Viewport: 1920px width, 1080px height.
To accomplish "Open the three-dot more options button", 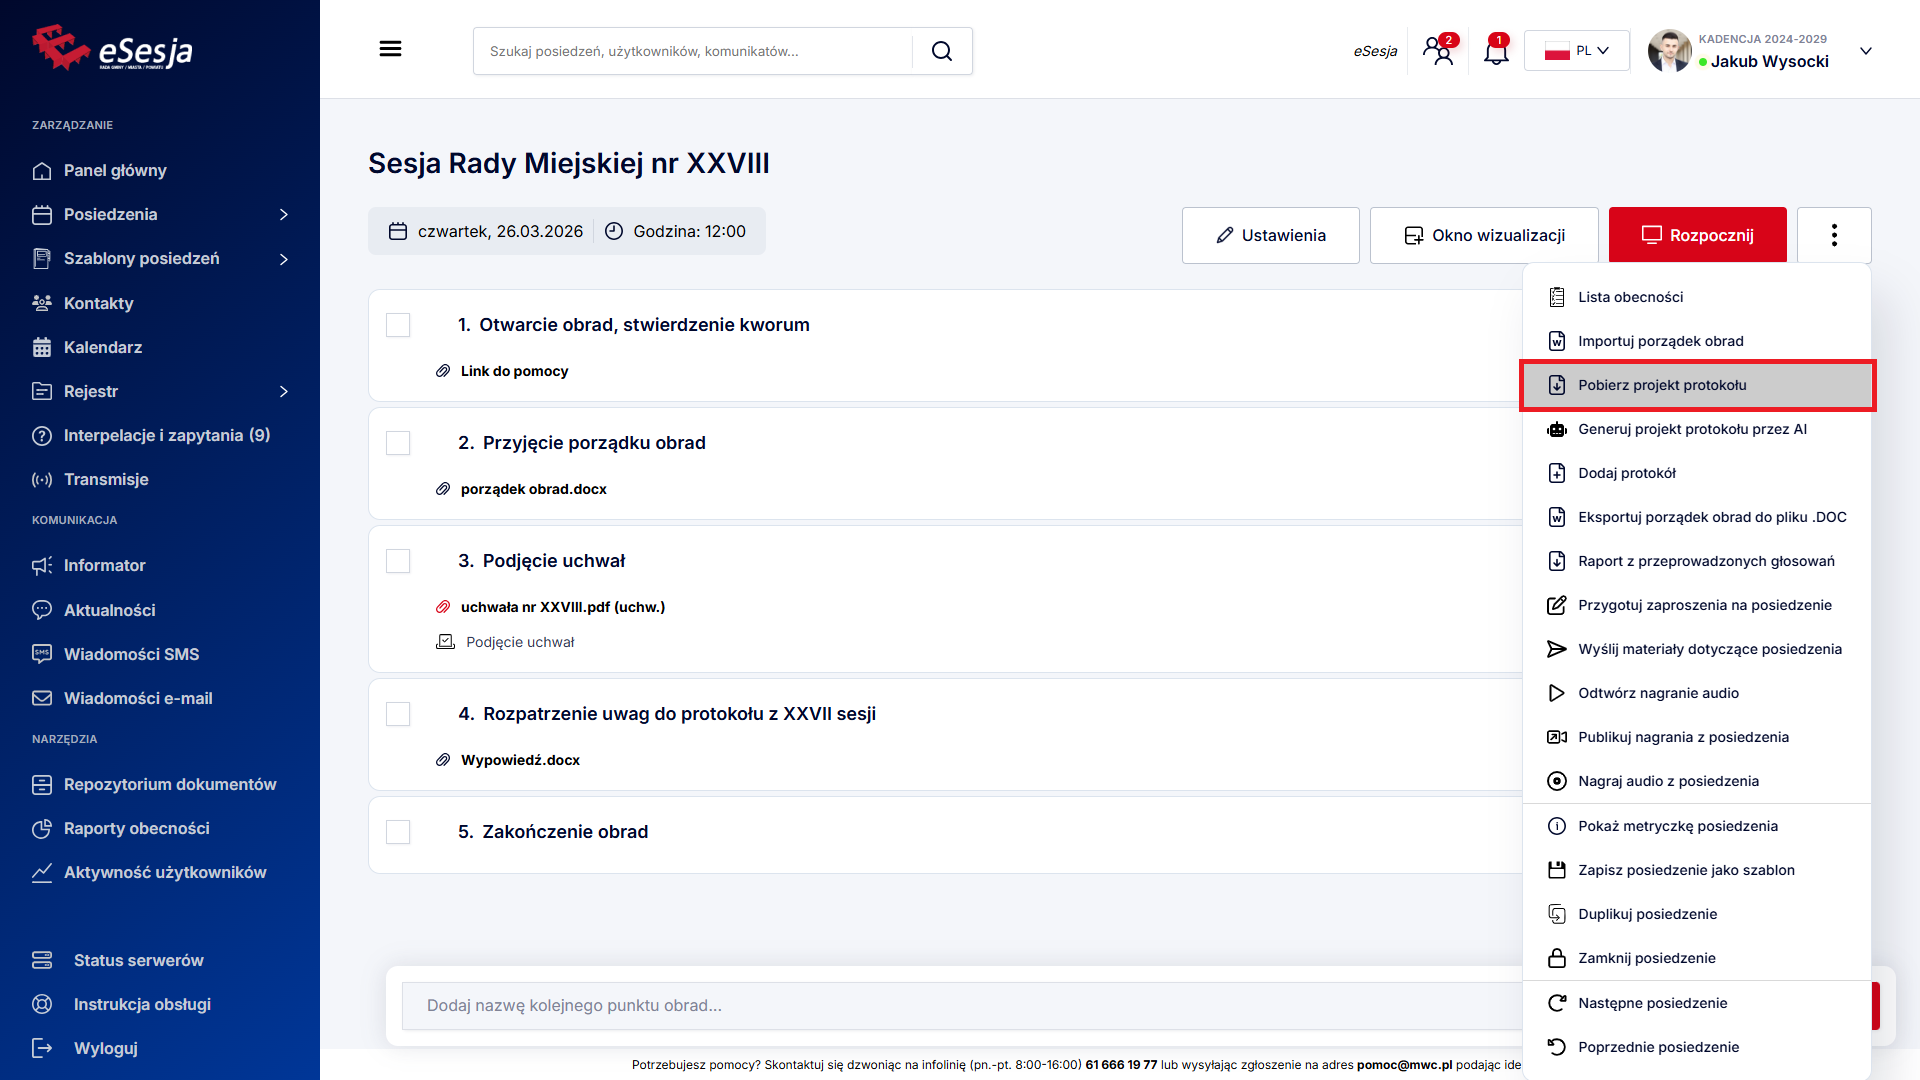I will click(1833, 235).
